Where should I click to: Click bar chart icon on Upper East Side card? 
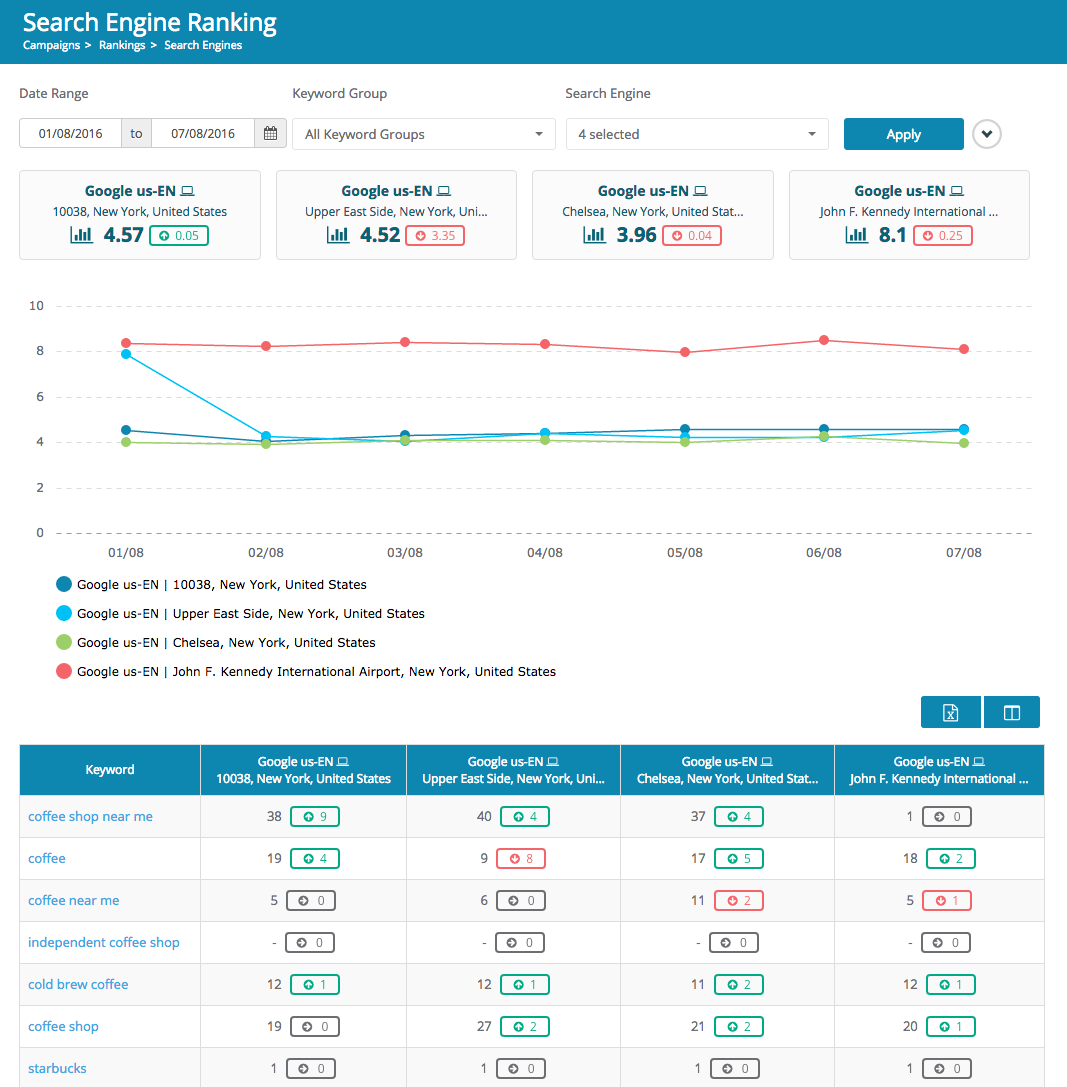click(x=338, y=235)
